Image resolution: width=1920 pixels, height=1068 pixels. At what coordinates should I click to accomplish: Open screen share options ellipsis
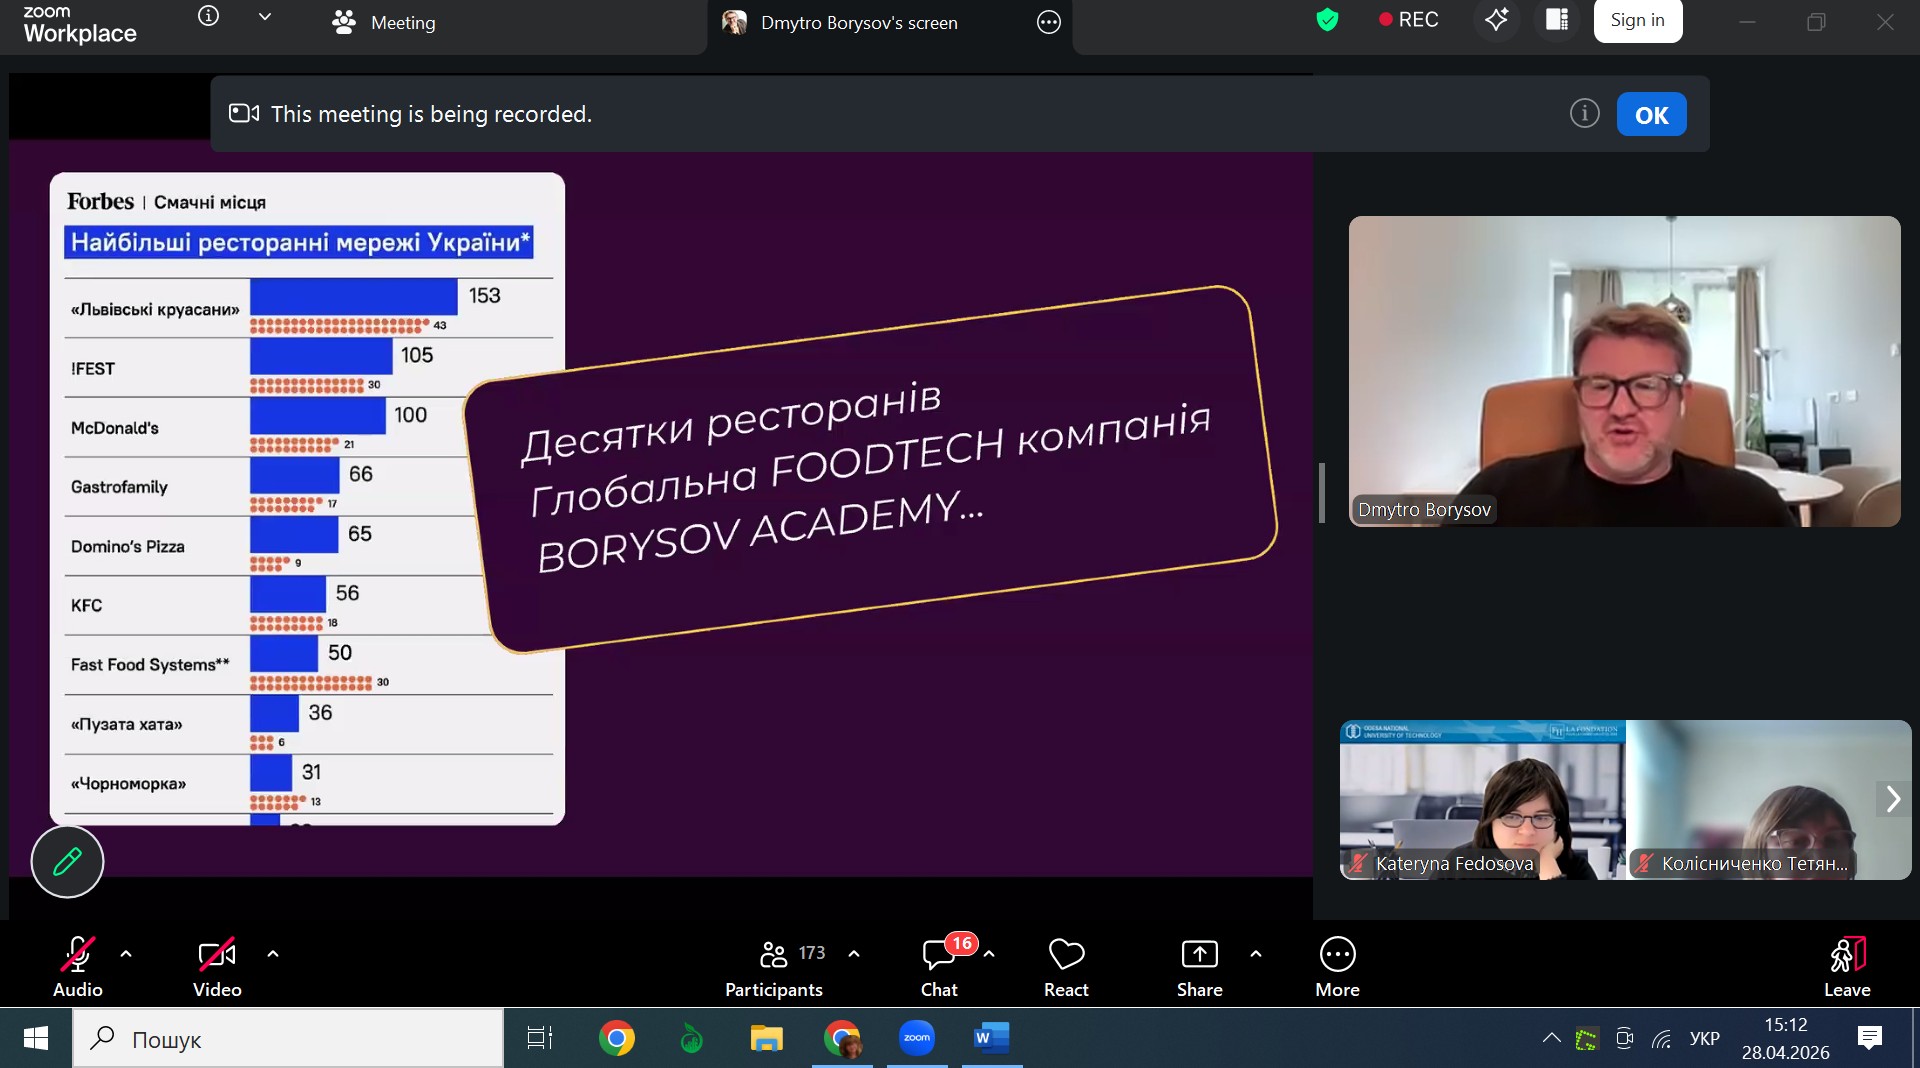coord(1049,22)
